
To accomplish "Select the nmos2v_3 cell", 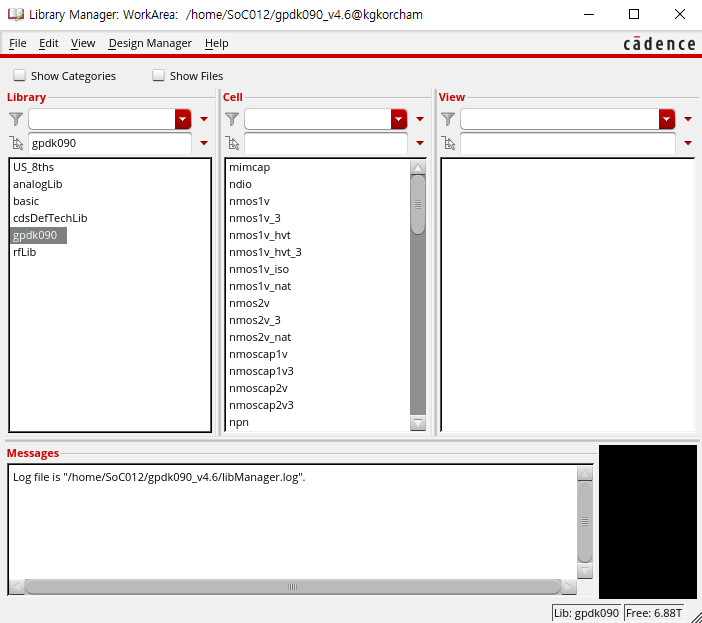I will click(x=255, y=320).
